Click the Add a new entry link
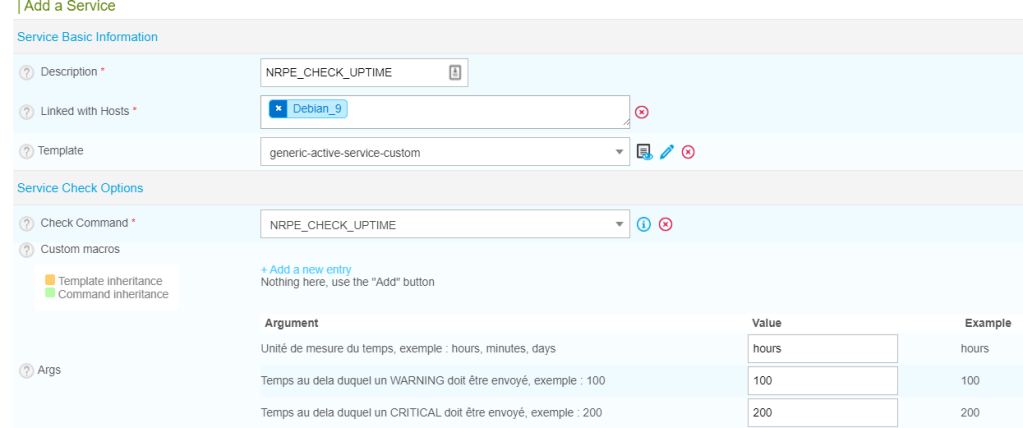 (x=305, y=269)
